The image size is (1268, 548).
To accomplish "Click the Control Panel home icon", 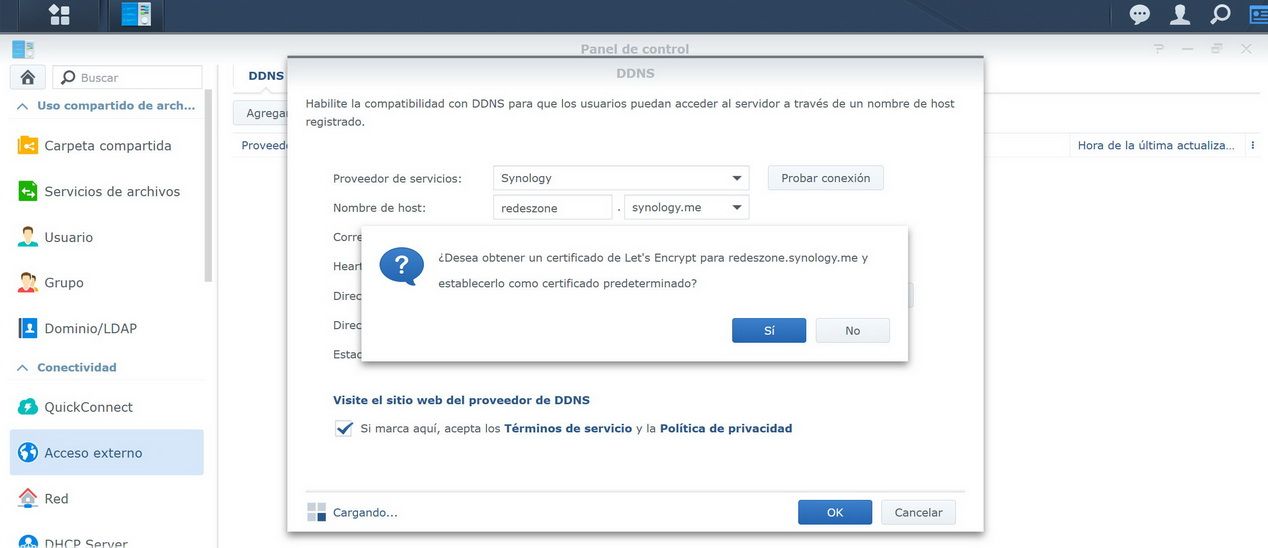I will [x=27, y=77].
